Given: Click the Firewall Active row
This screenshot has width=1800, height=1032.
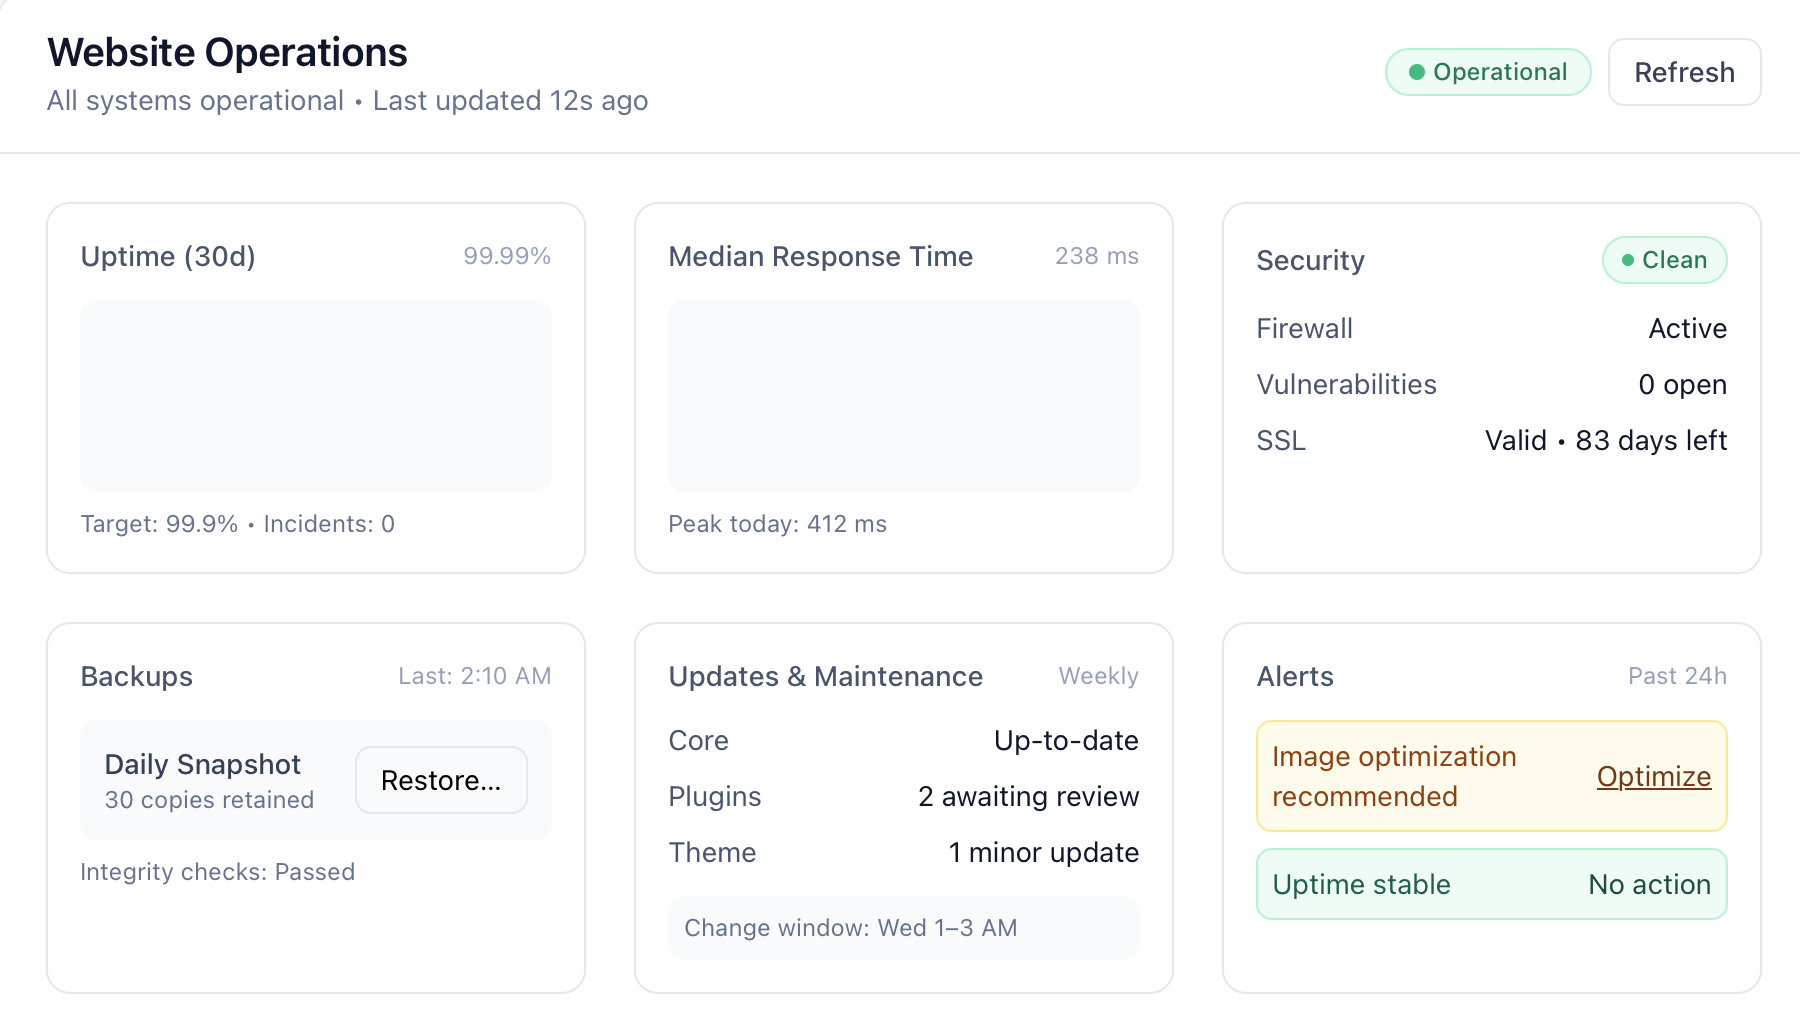Looking at the screenshot, I should pyautogui.click(x=1490, y=328).
